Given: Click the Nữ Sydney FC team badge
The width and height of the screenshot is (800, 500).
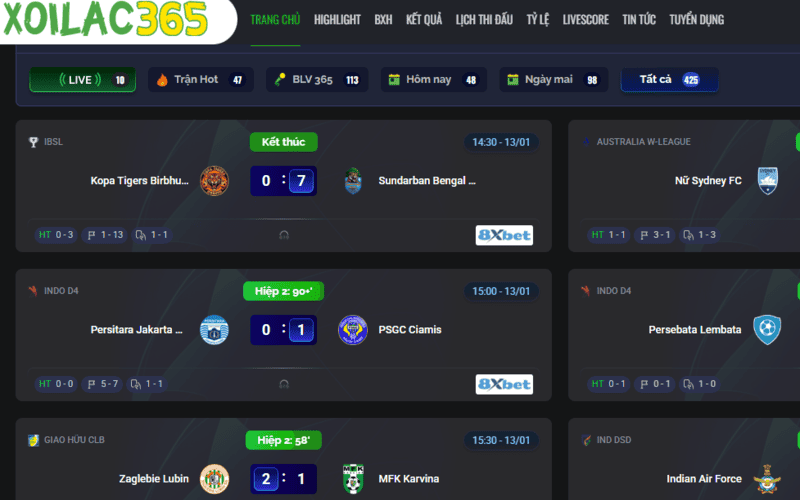Looking at the screenshot, I should click(767, 181).
